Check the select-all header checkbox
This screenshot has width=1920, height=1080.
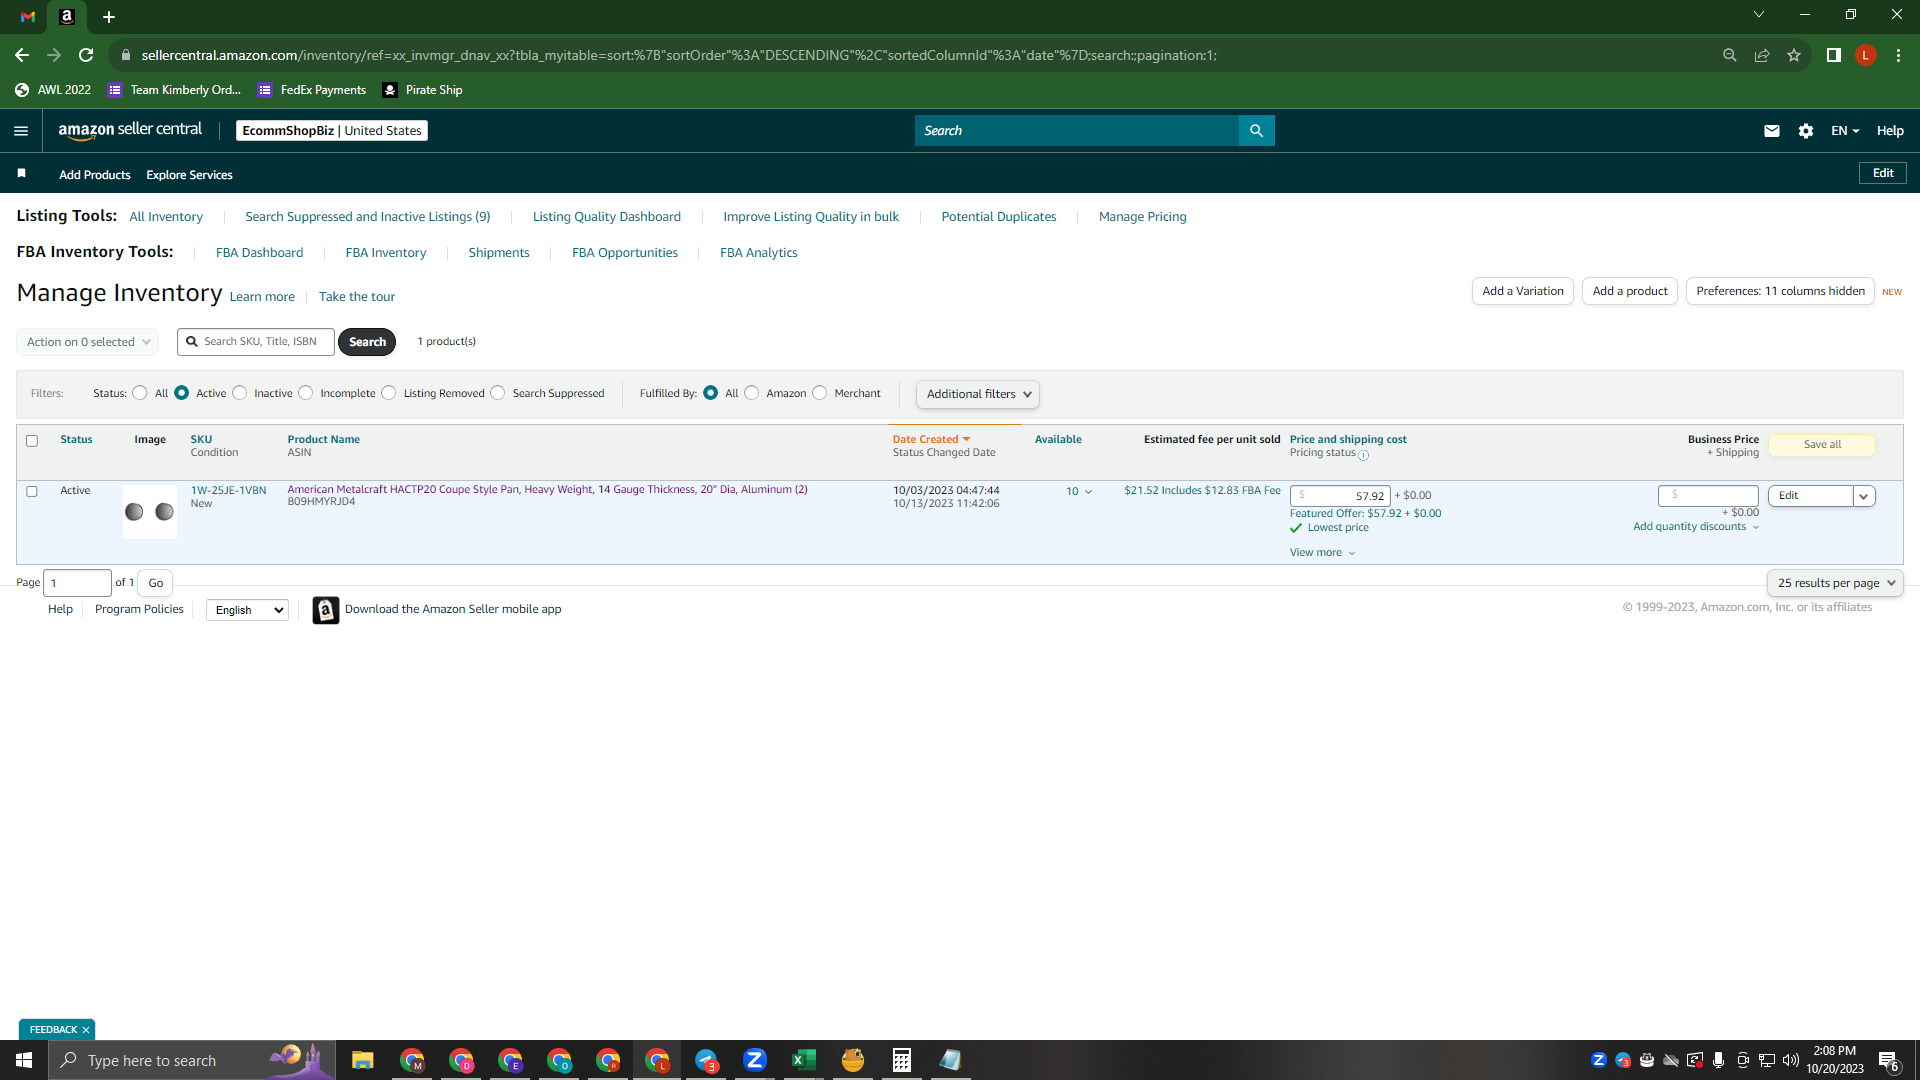[x=32, y=441]
